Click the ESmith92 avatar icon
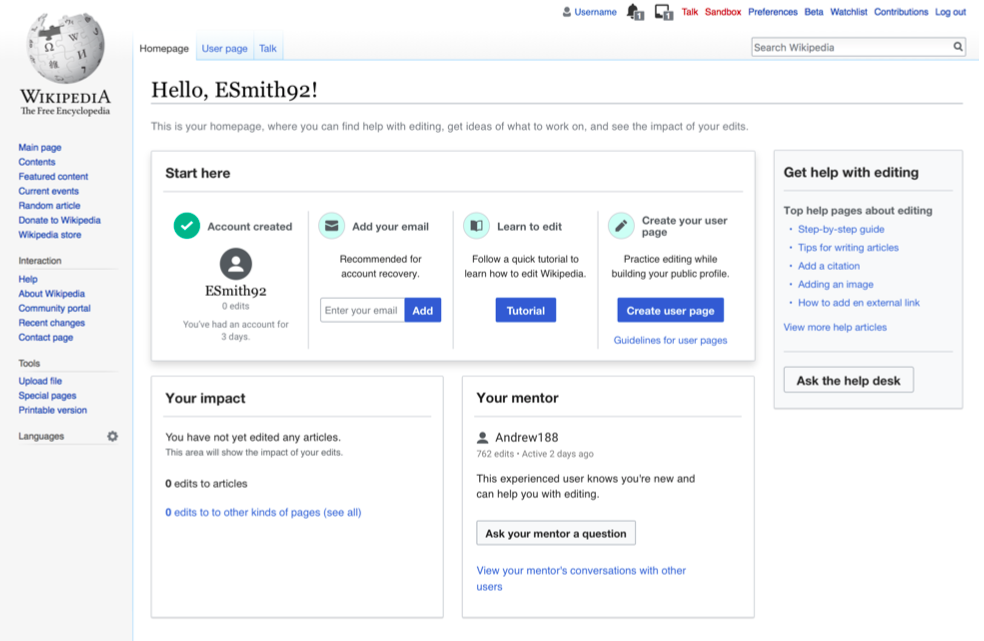This screenshot has height=641, width=984. pyautogui.click(x=236, y=264)
